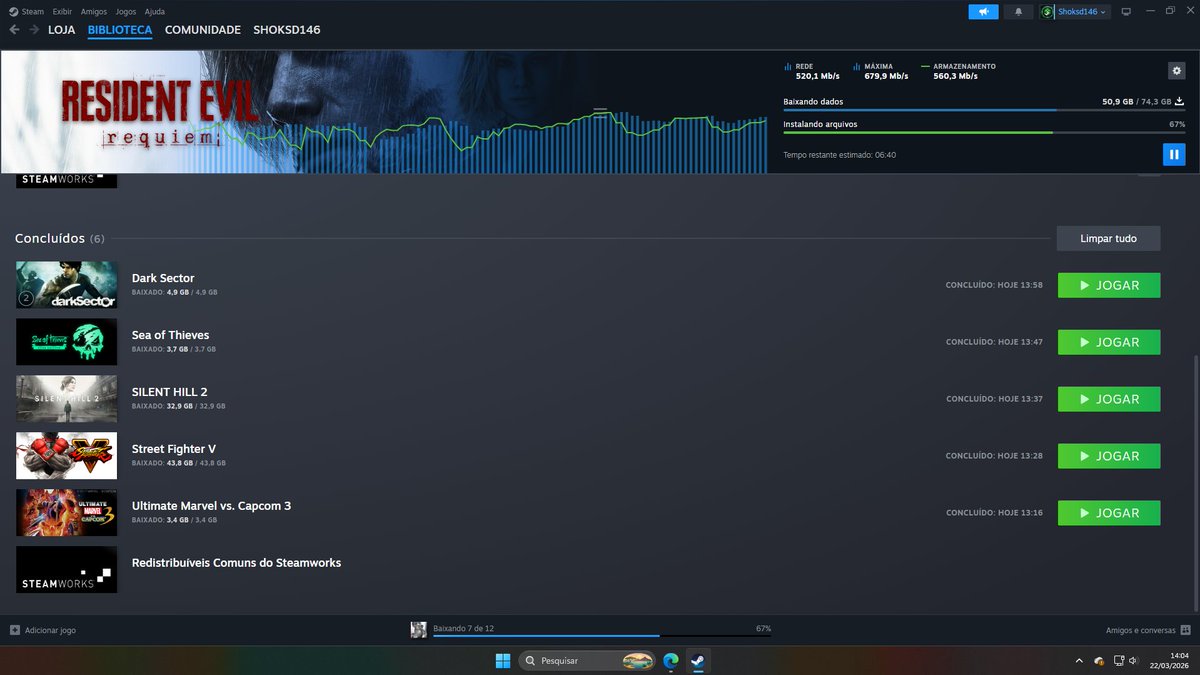Click the download size icon beside 74,3 GB
The height and width of the screenshot is (675, 1200).
pos(1180,101)
